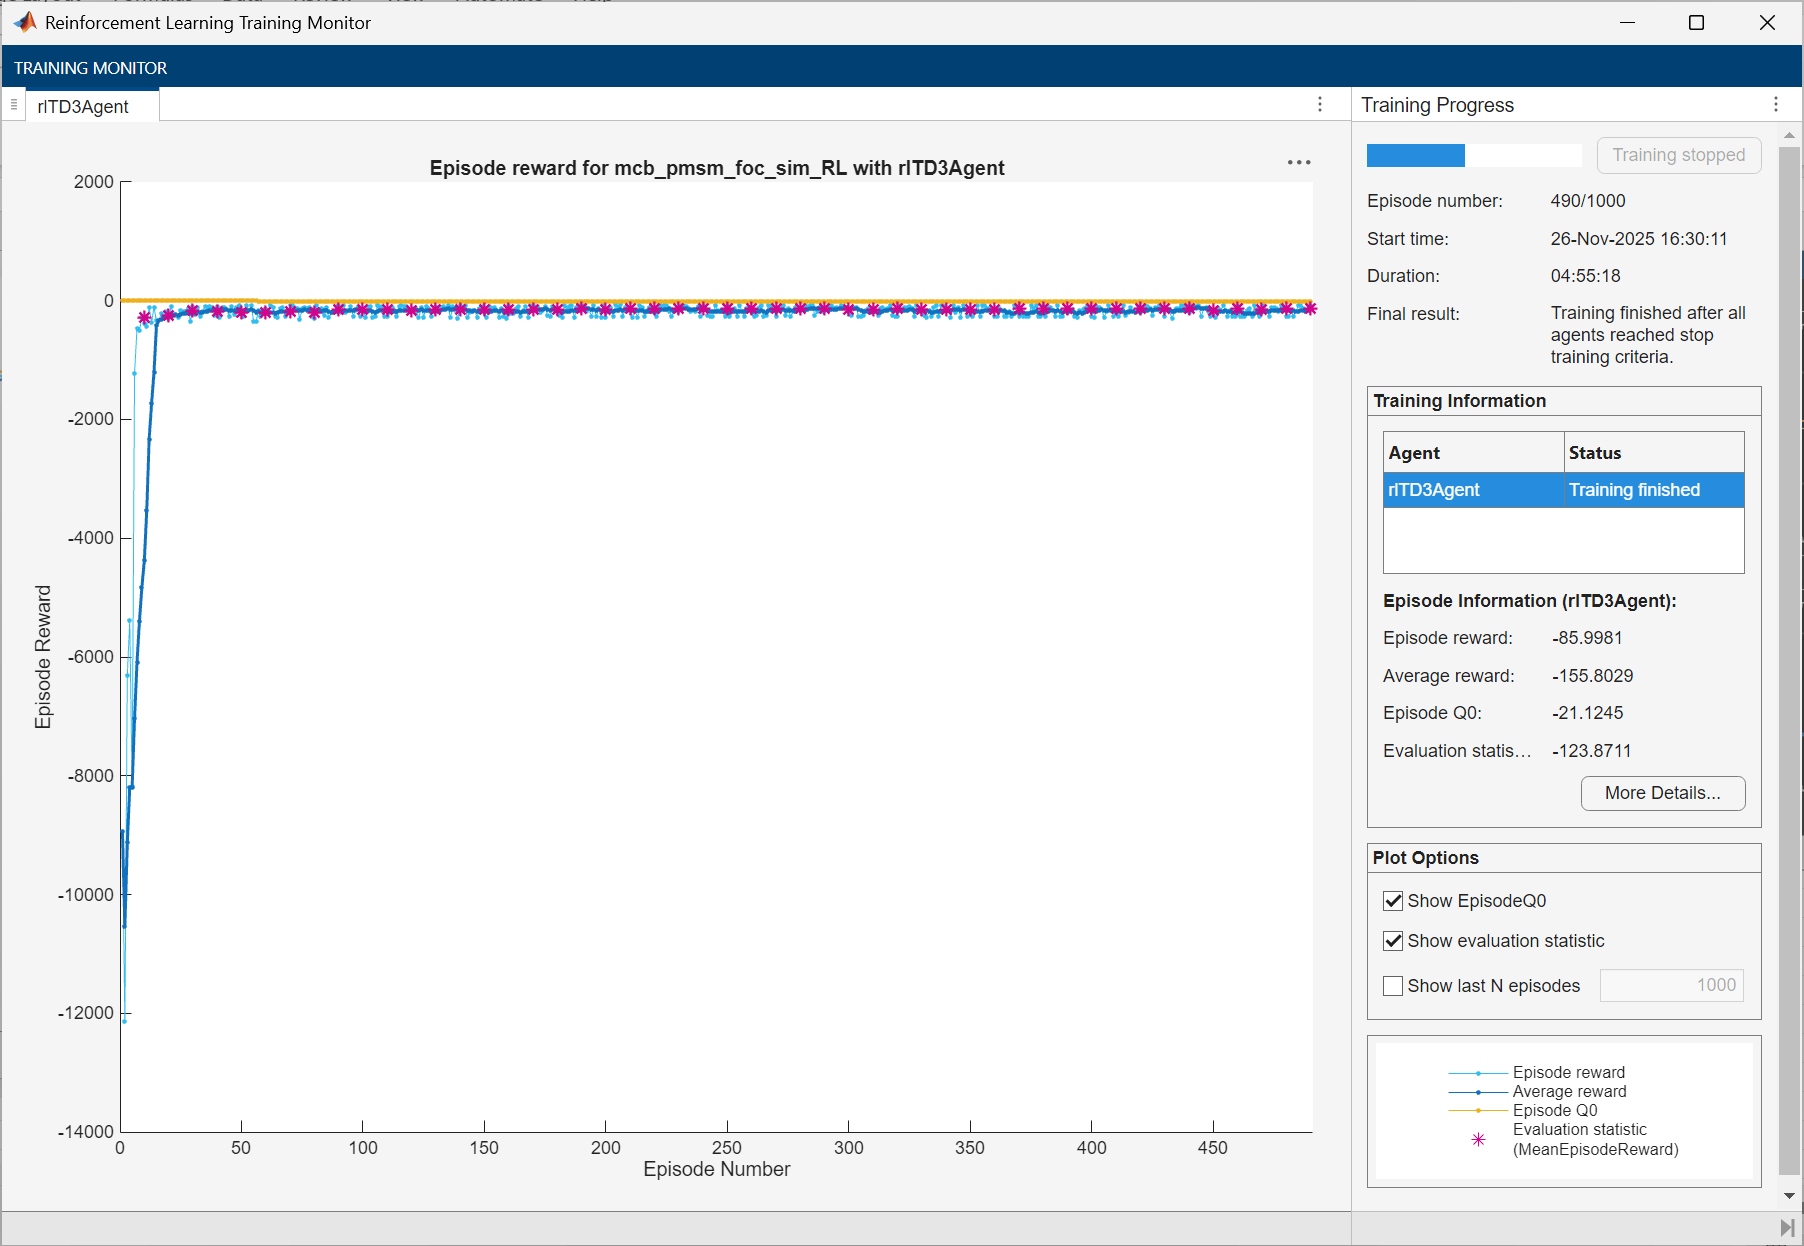This screenshot has height=1246, width=1804.
Task: Click the Training Progress panel title
Action: tap(1437, 105)
